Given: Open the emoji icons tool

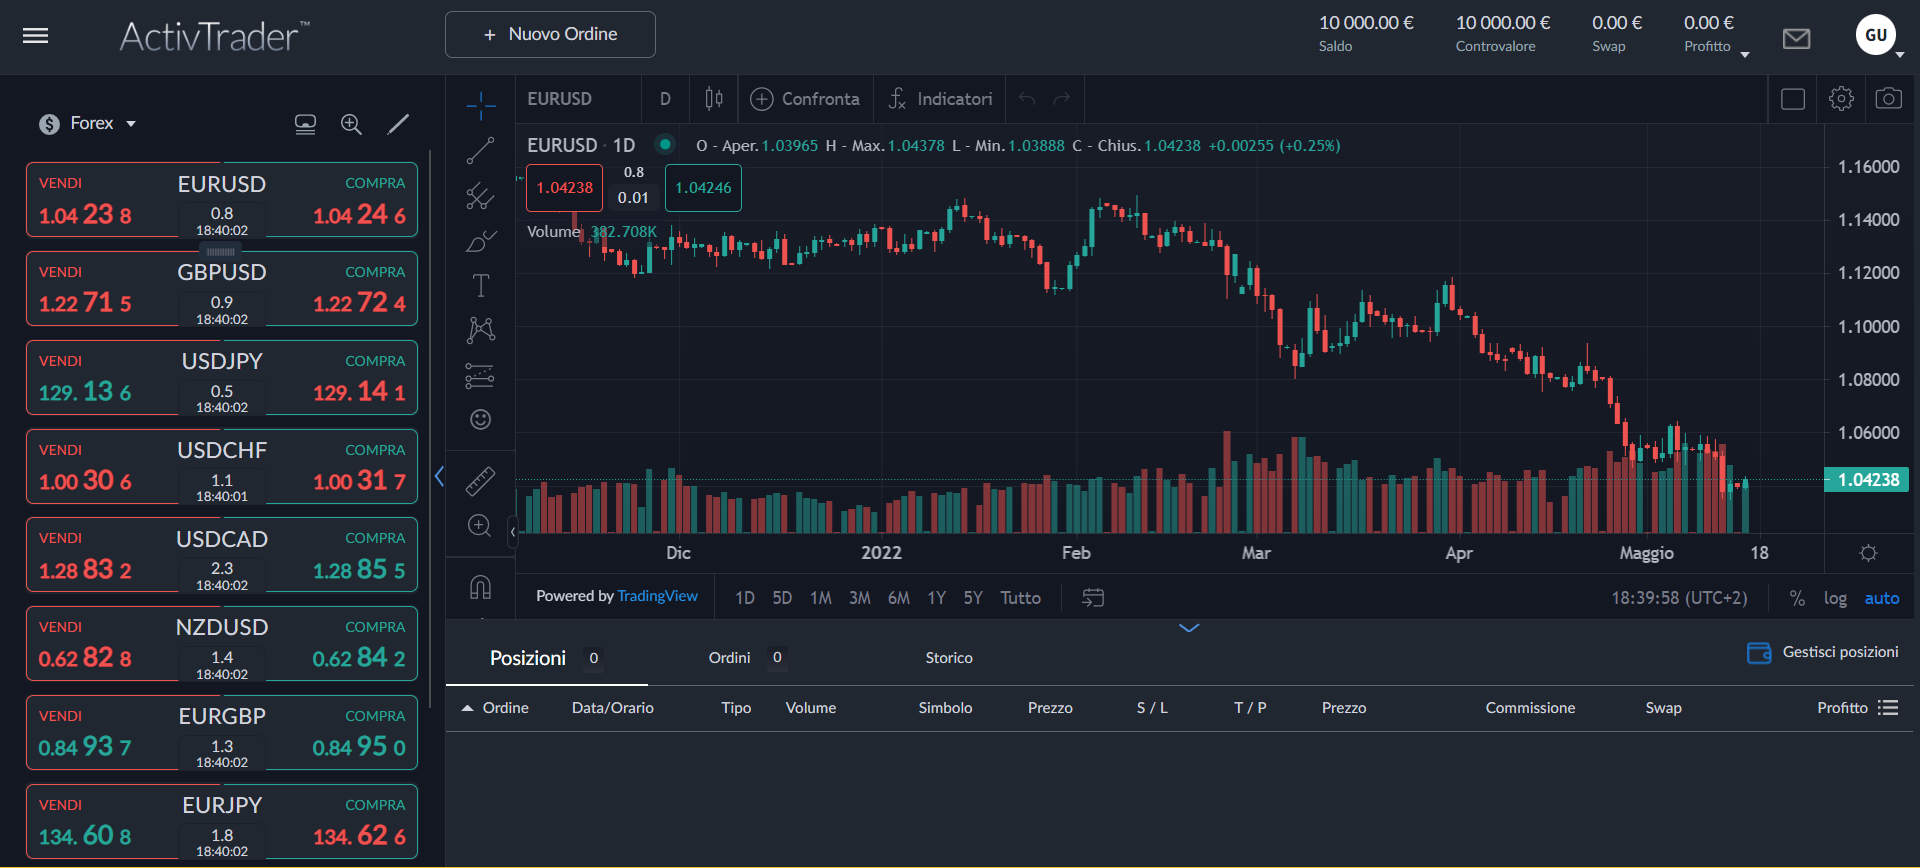Looking at the screenshot, I should tap(481, 419).
